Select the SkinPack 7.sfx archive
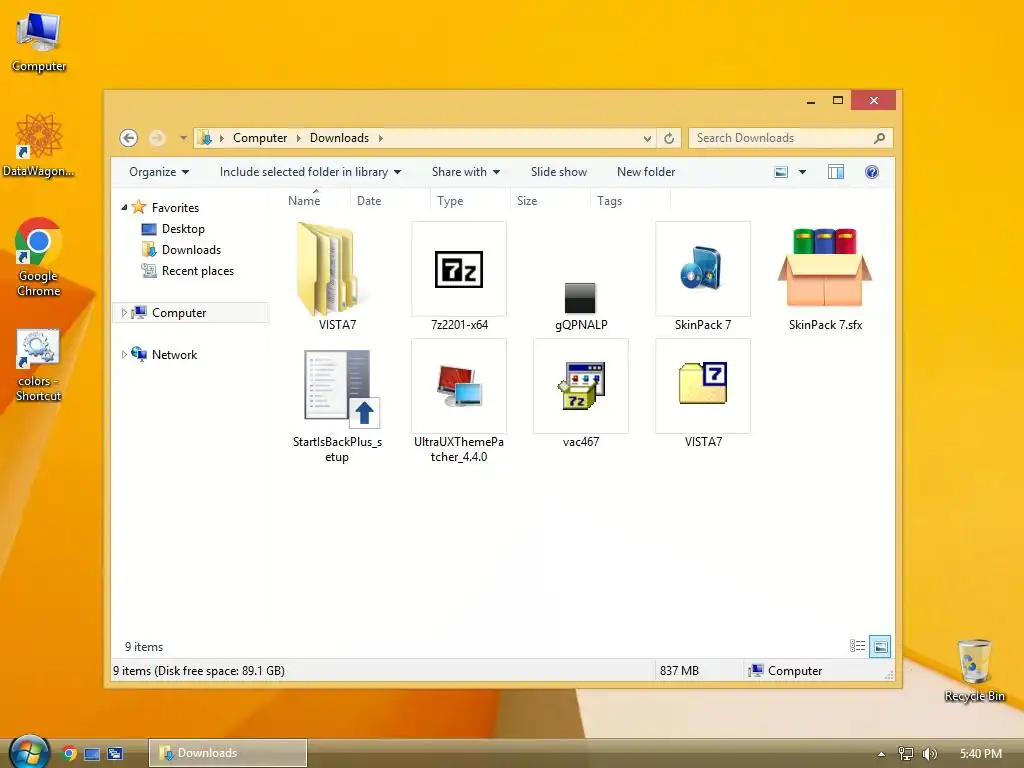The height and width of the screenshot is (768, 1024). (824, 268)
